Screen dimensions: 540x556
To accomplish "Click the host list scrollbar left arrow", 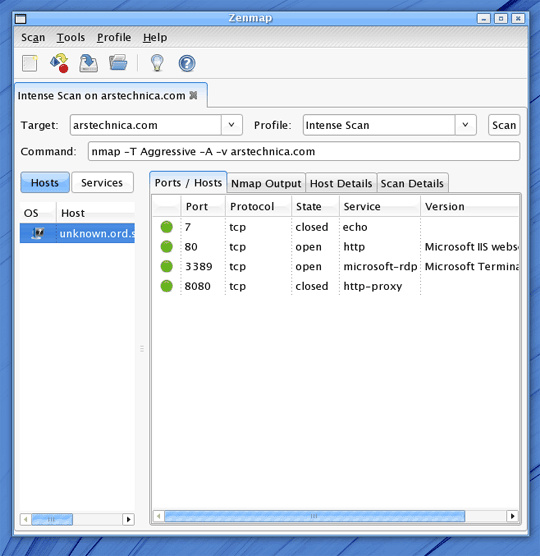I will (26, 519).
